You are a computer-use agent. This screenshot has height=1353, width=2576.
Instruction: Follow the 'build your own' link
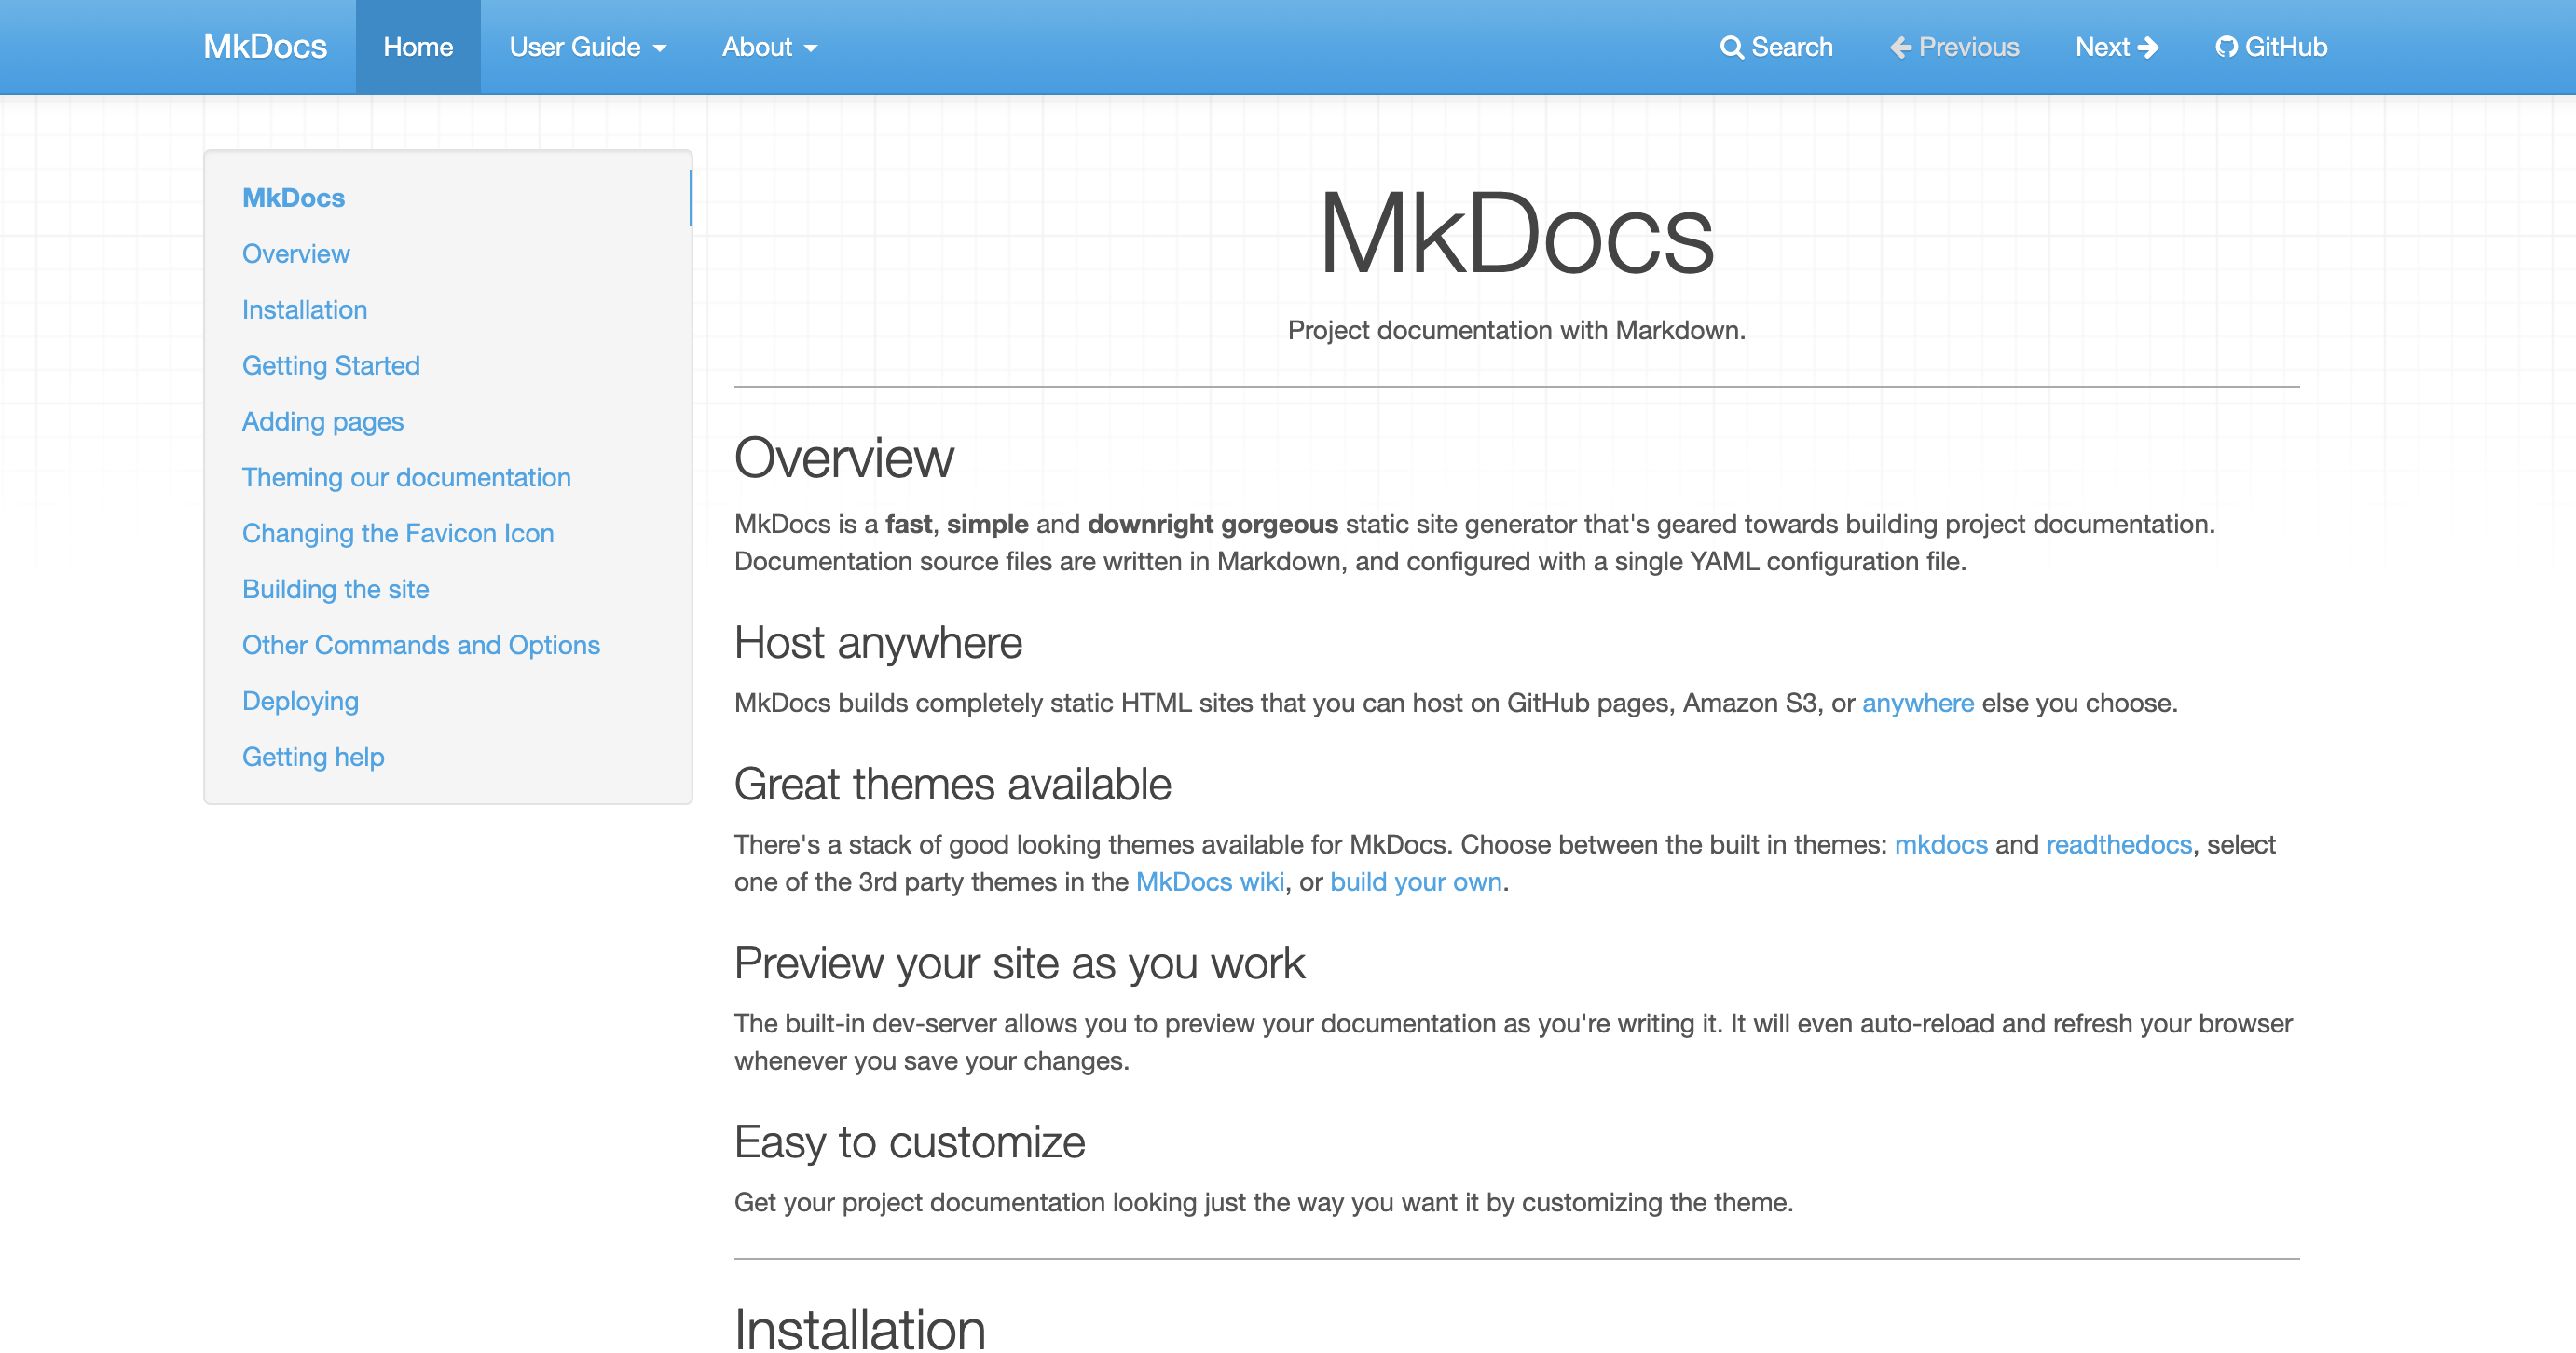tap(1415, 882)
